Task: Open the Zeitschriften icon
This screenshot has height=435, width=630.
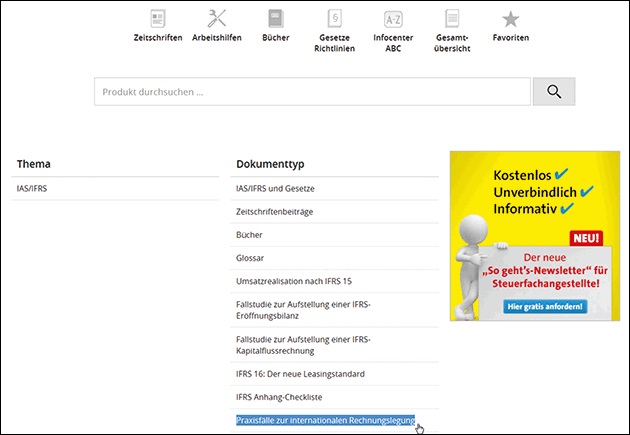Action: click(x=157, y=19)
